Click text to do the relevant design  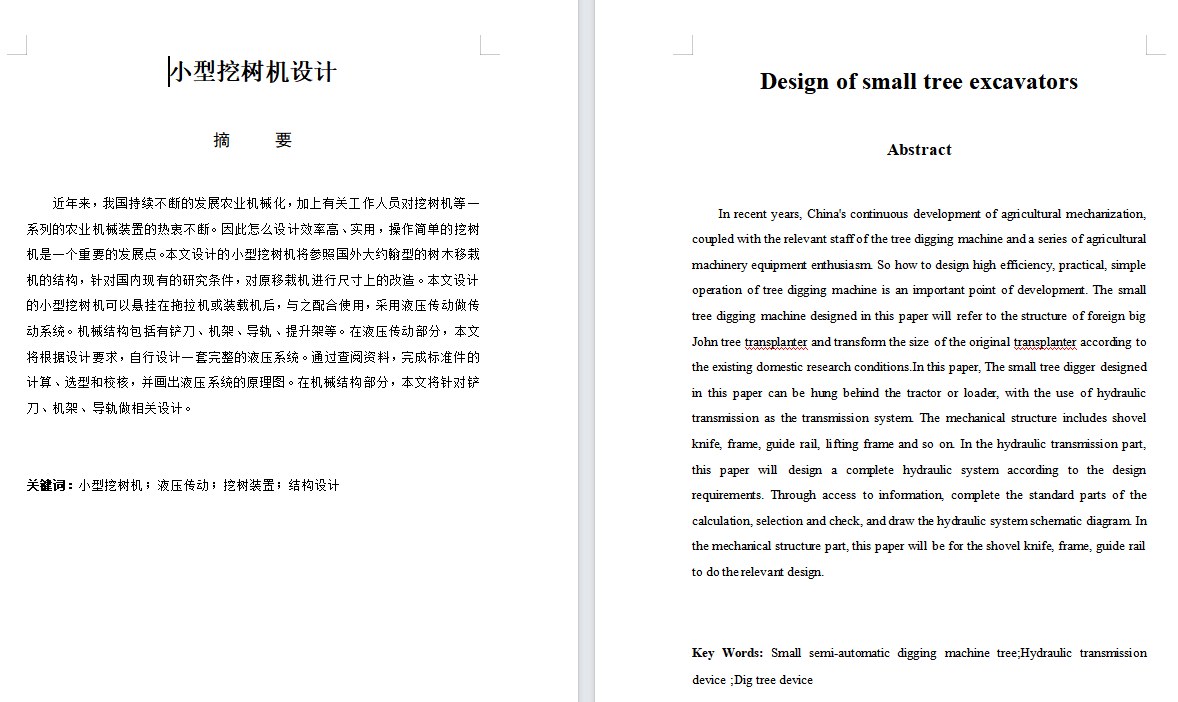[x=757, y=572]
